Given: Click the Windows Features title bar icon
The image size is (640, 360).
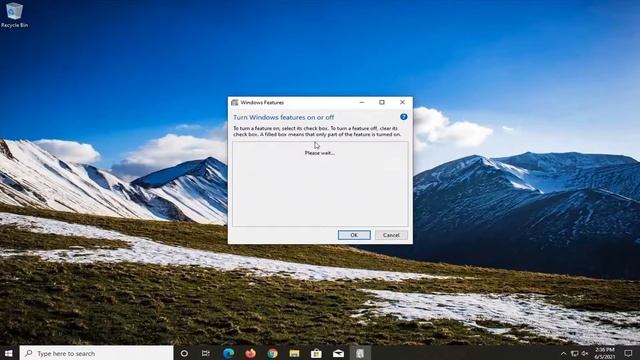Looking at the screenshot, I should pos(235,102).
